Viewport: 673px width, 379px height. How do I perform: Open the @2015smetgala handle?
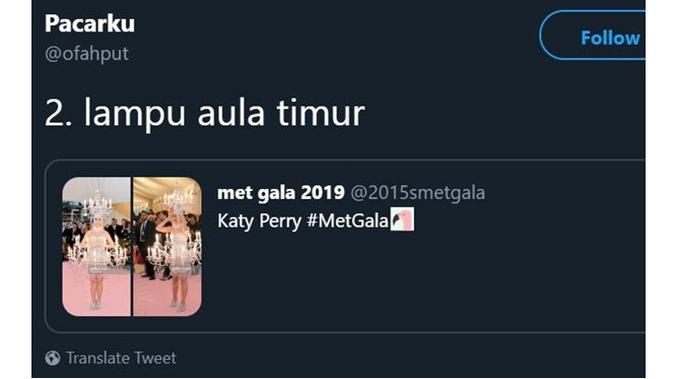(x=418, y=193)
